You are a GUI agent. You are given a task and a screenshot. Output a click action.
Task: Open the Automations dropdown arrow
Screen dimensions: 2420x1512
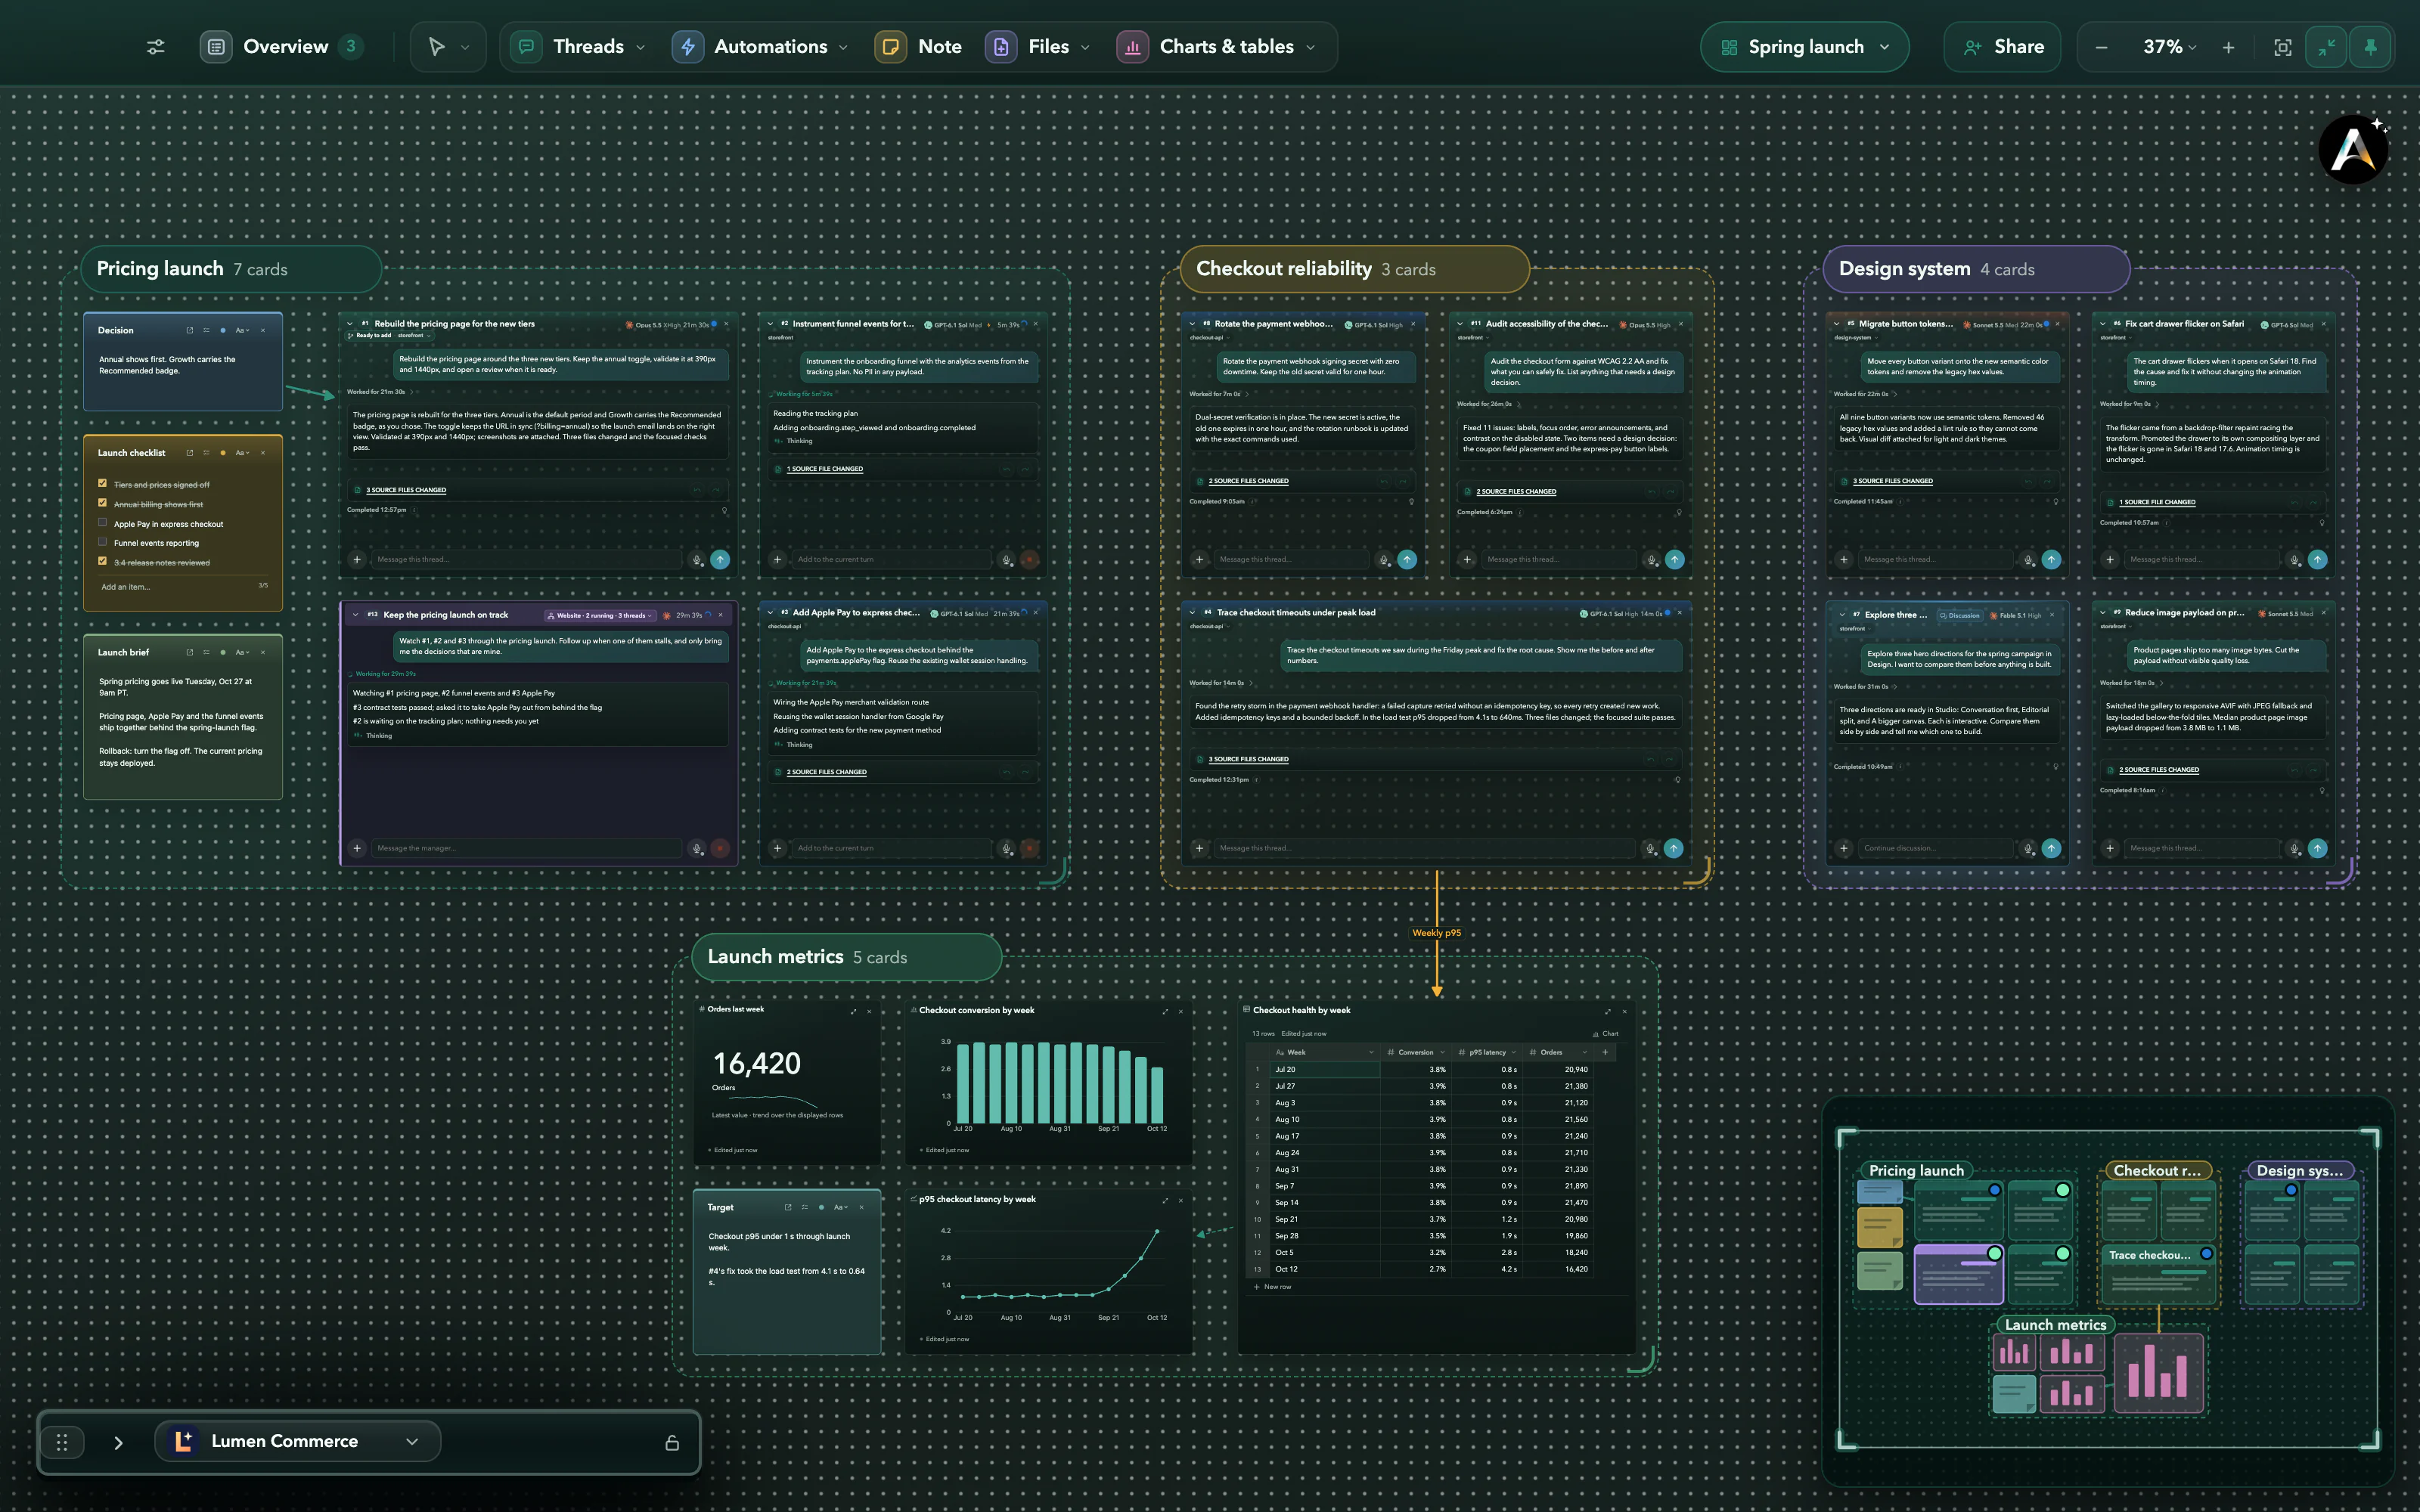(x=843, y=47)
